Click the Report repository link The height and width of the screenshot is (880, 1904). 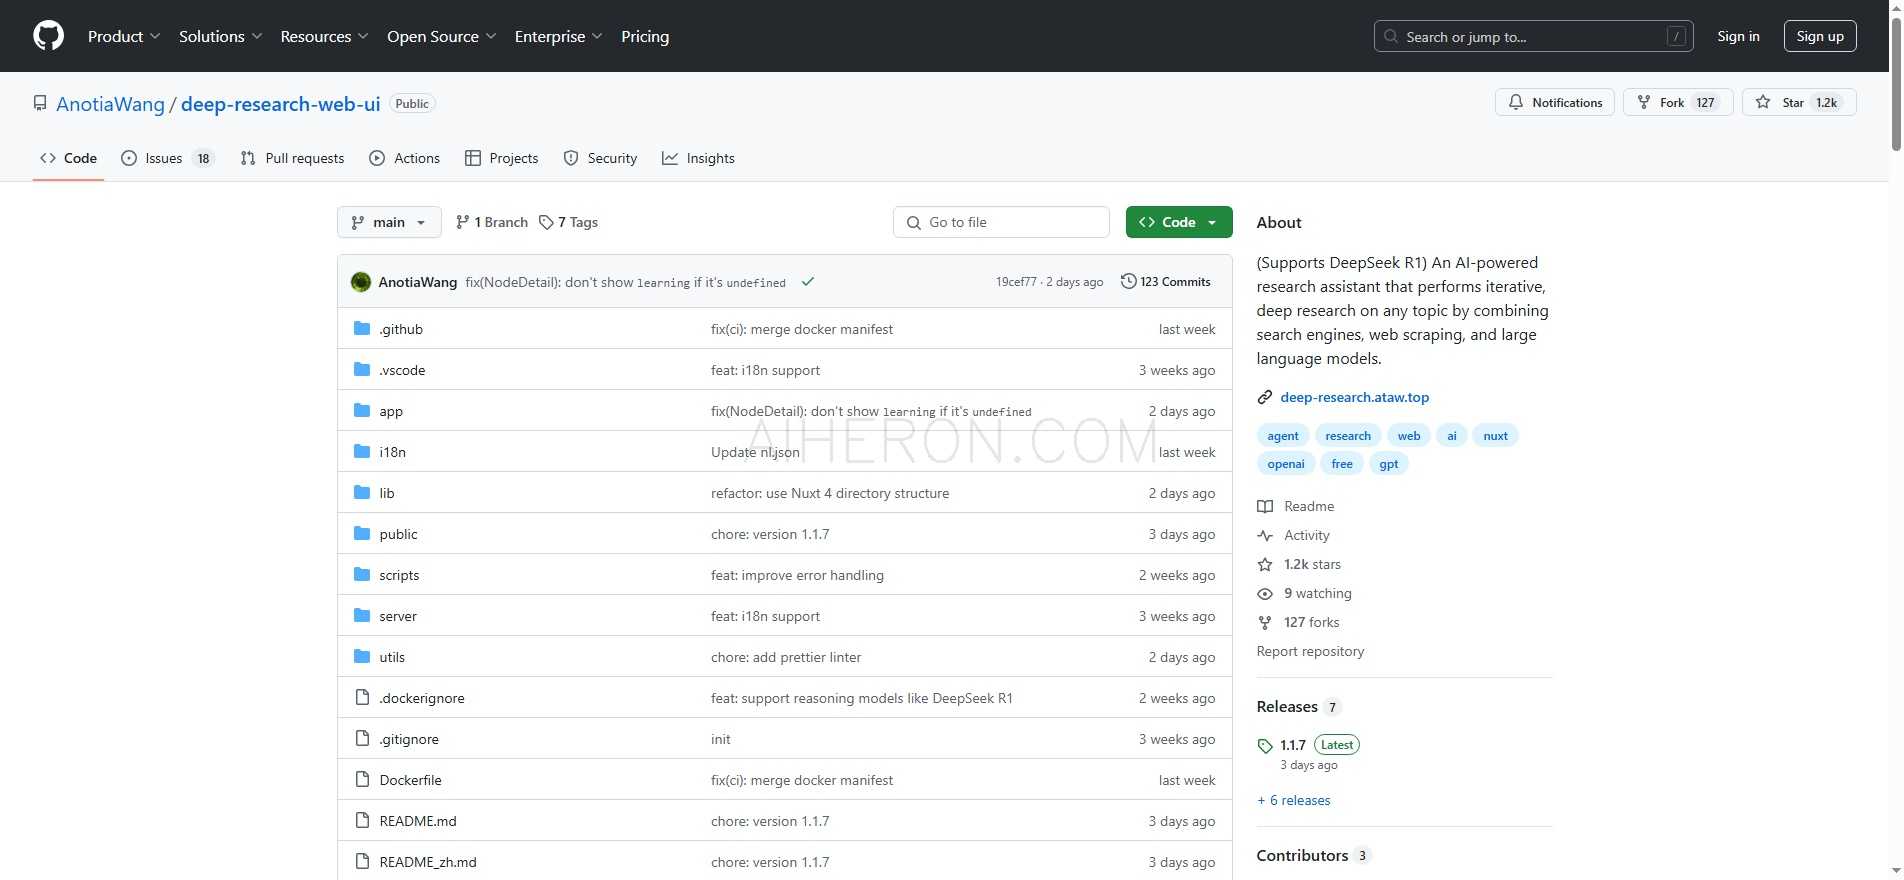tap(1310, 651)
